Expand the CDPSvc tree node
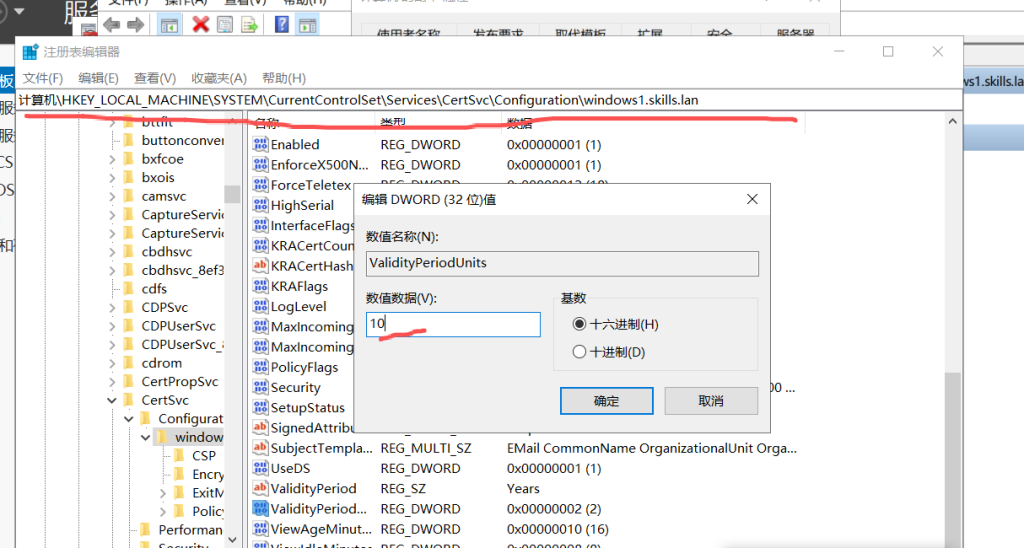Image resolution: width=1024 pixels, height=548 pixels. (114, 308)
